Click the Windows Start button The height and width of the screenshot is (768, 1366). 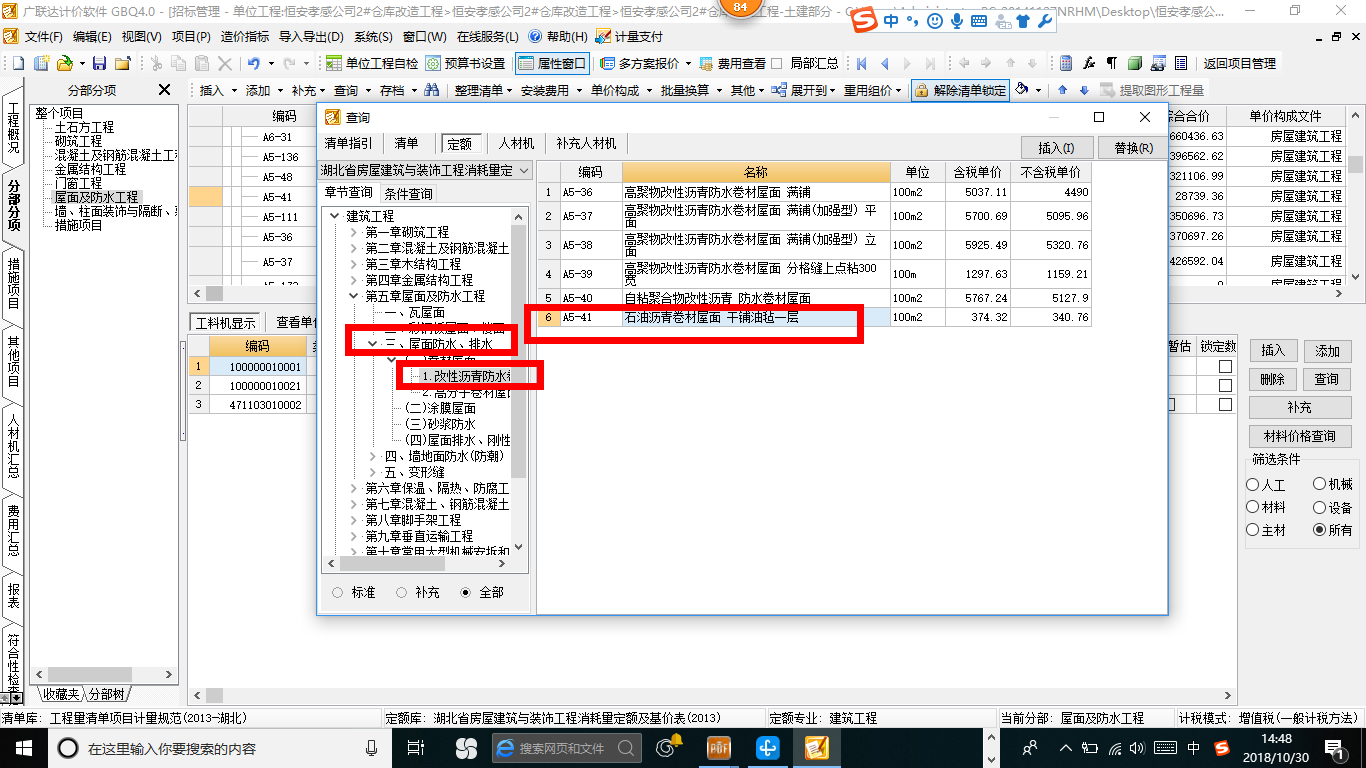tap(22, 748)
